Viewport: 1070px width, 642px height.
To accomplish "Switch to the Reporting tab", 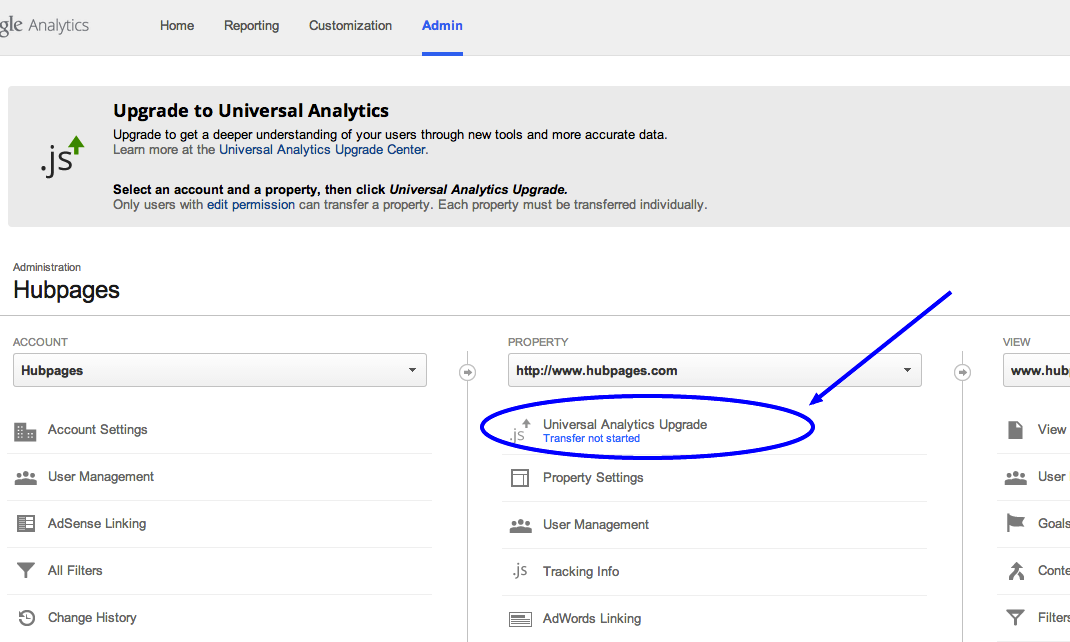I will (252, 26).
